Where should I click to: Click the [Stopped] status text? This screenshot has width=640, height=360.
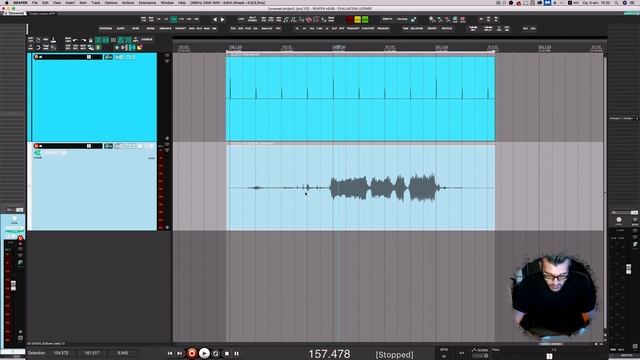[394, 355]
